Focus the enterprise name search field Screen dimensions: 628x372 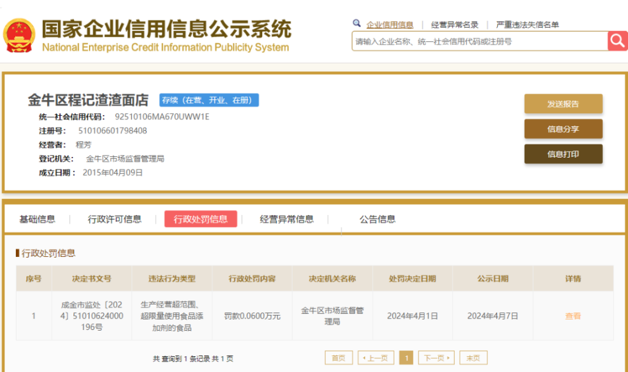(x=480, y=41)
